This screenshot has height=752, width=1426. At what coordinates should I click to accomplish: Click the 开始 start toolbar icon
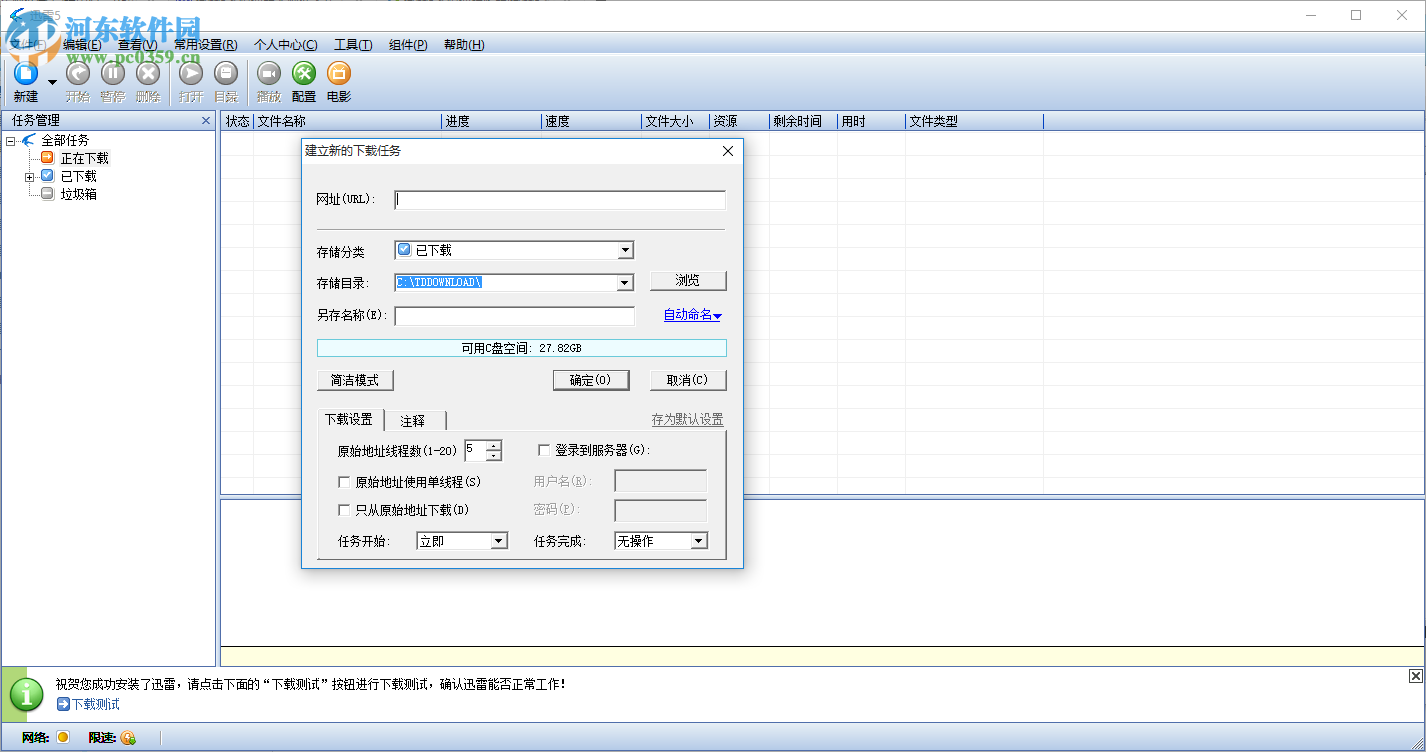(77, 73)
